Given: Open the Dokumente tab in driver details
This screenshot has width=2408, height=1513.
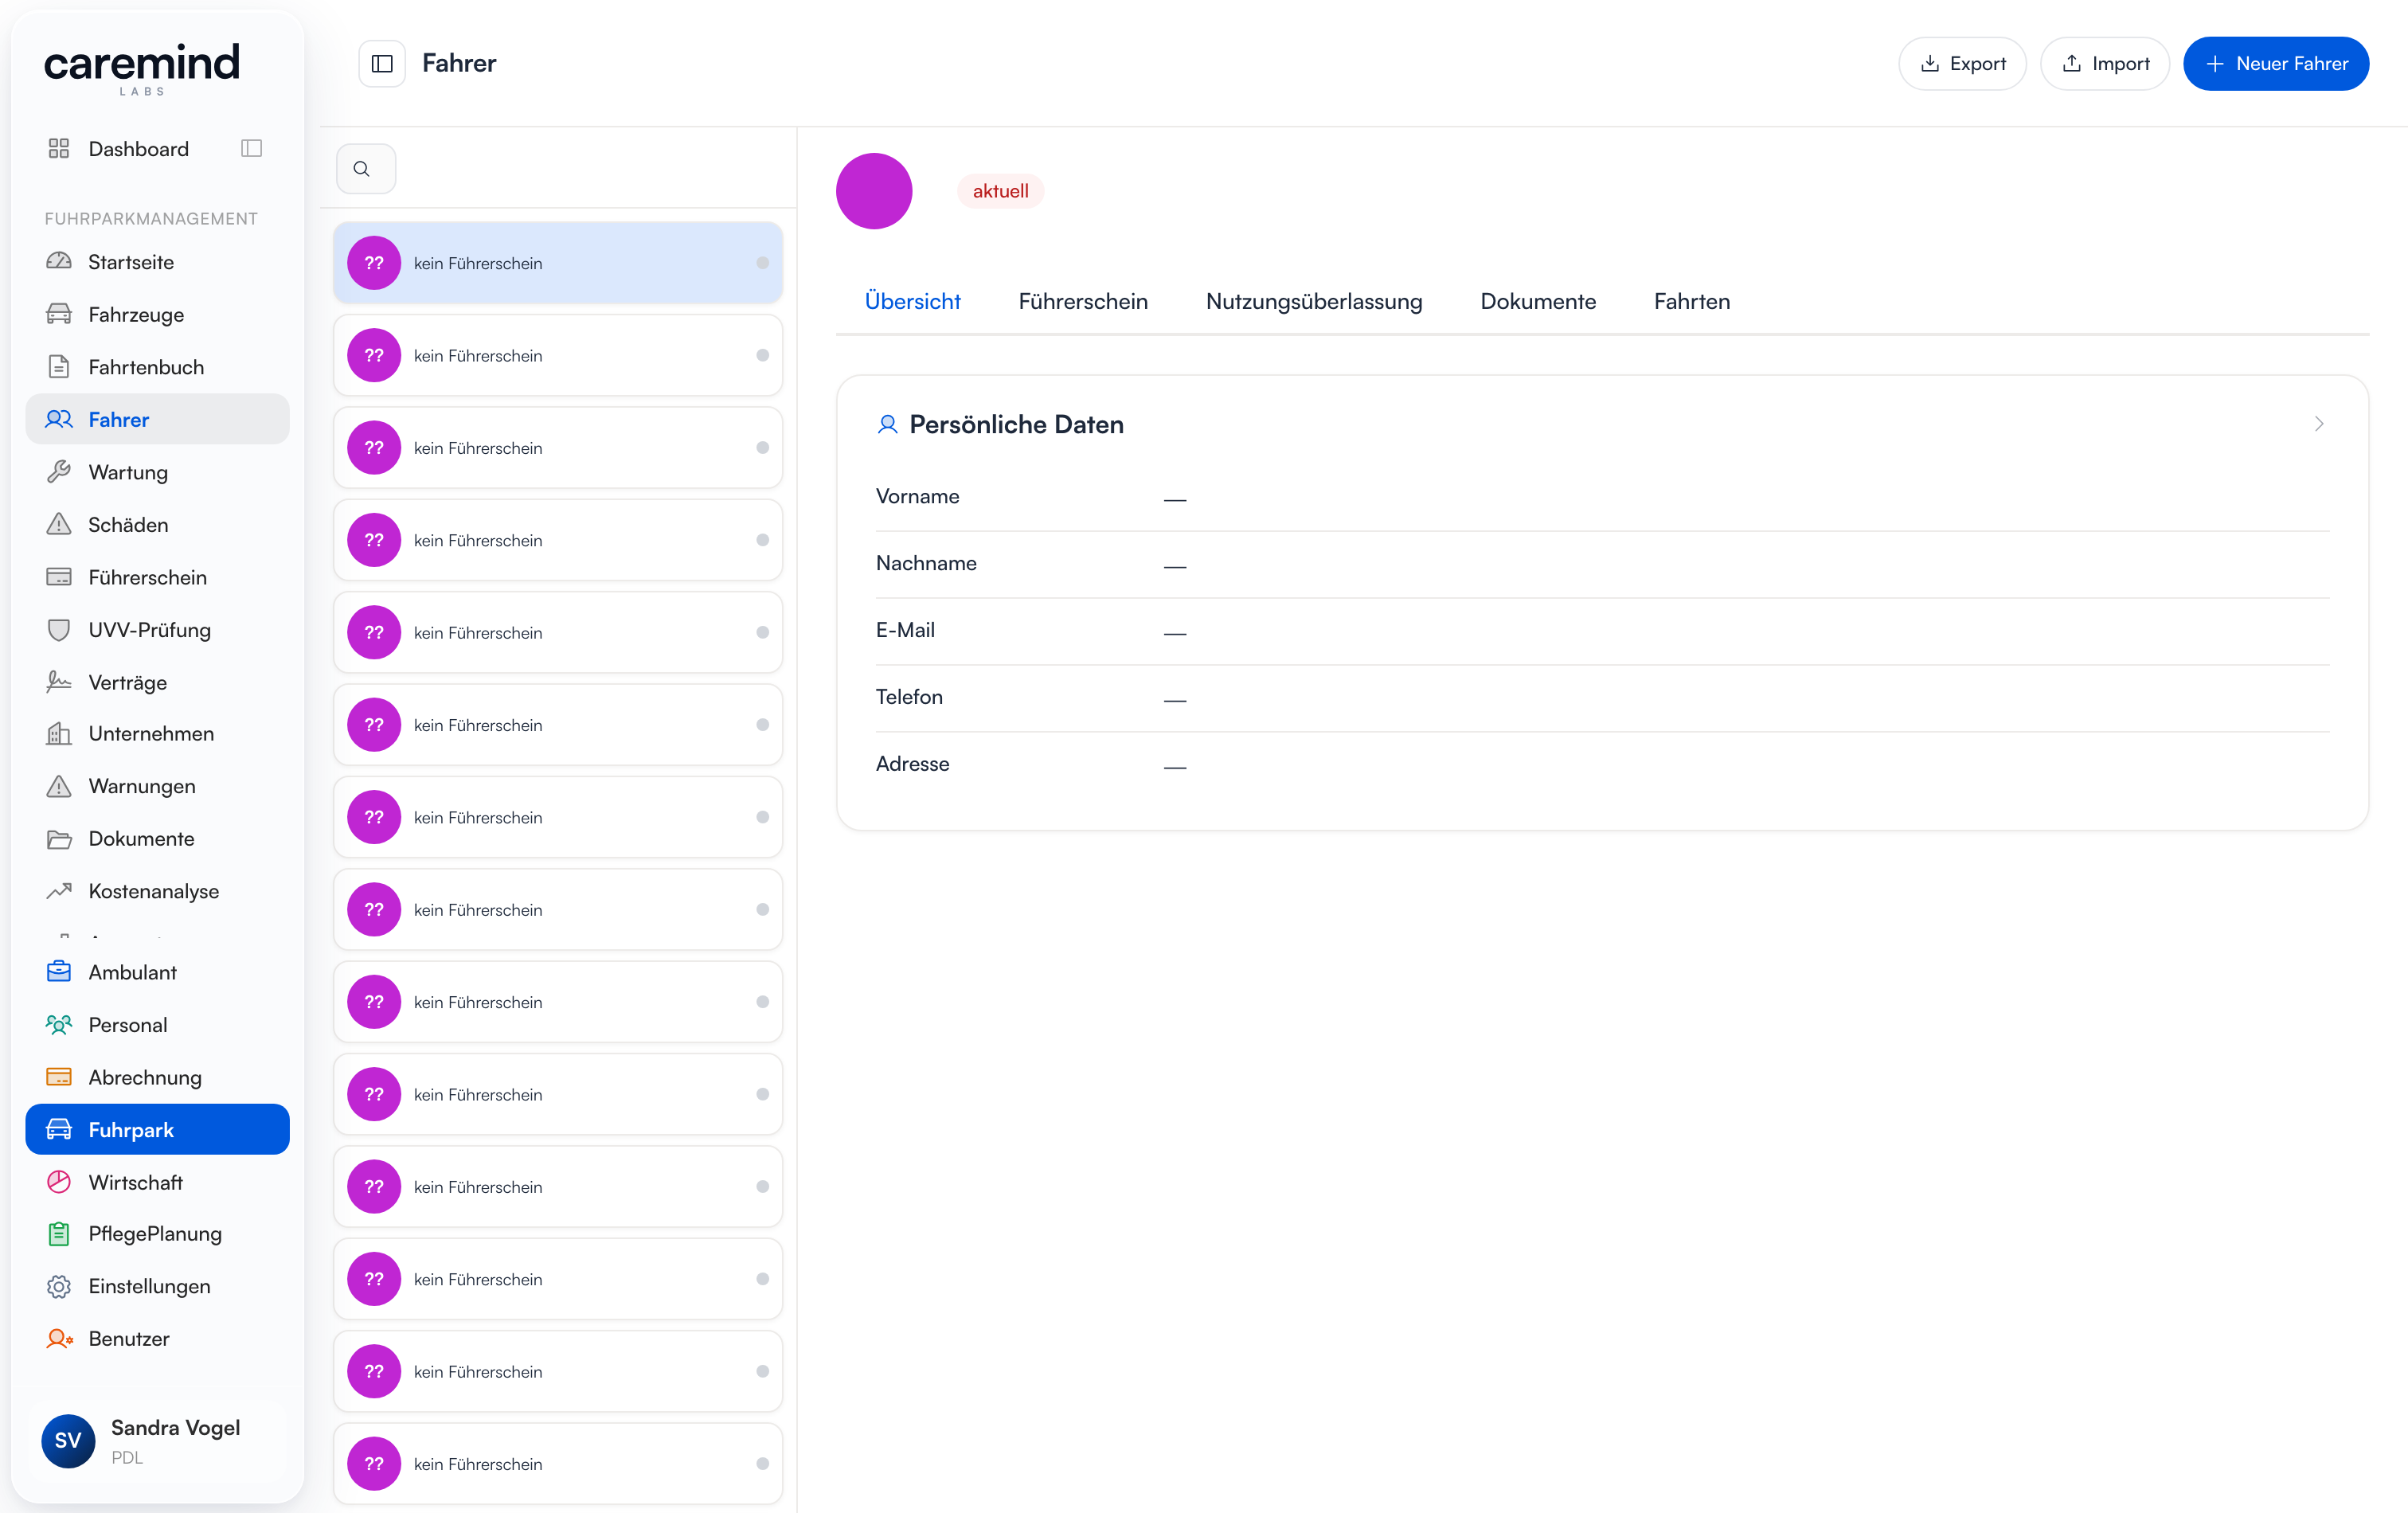Looking at the screenshot, I should 1538,301.
